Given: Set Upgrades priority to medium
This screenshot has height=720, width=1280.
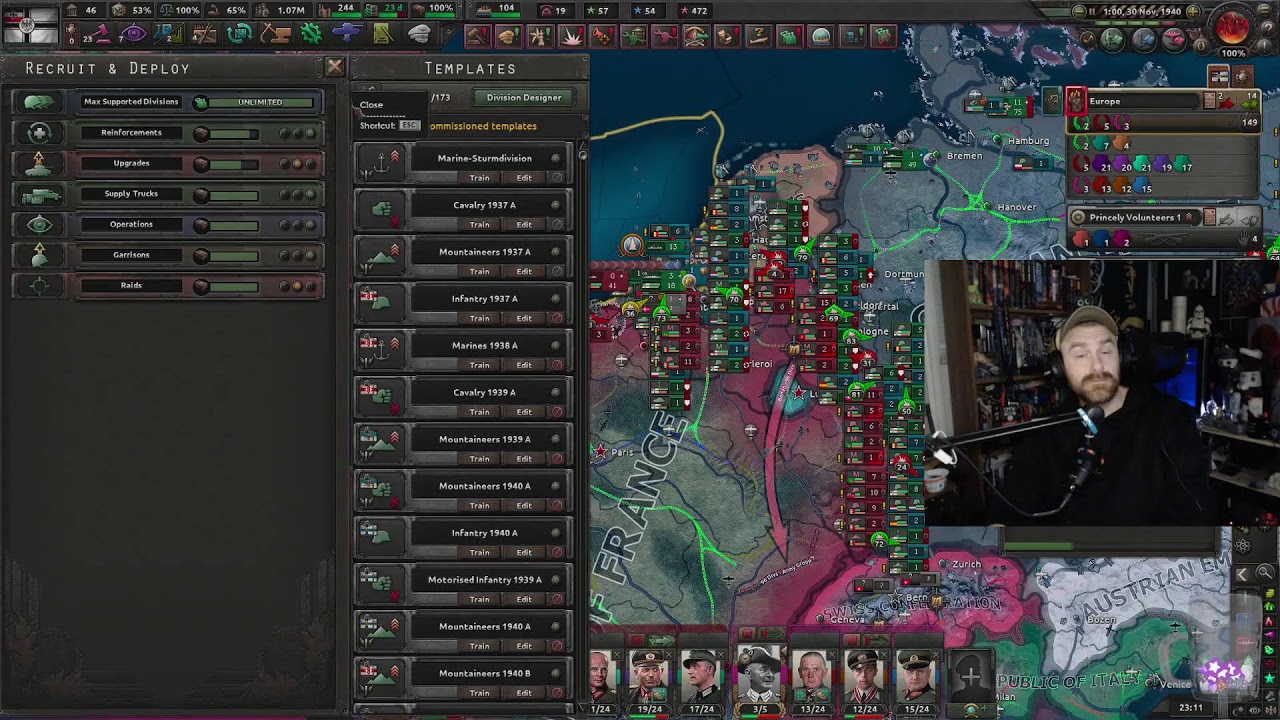Looking at the screenshot, I should point(297,164).
